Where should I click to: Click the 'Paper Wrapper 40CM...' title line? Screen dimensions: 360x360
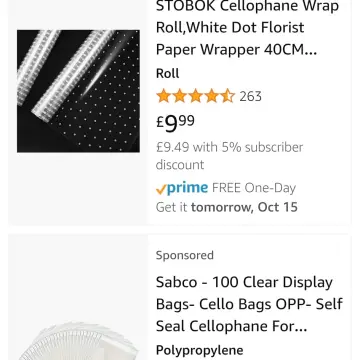point(236,50)
